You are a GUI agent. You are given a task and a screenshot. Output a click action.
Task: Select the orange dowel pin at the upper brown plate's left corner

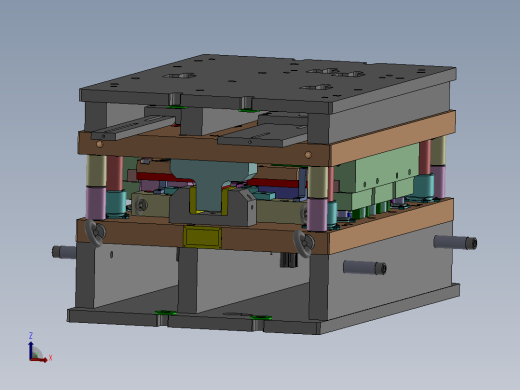tap(99, 144)
